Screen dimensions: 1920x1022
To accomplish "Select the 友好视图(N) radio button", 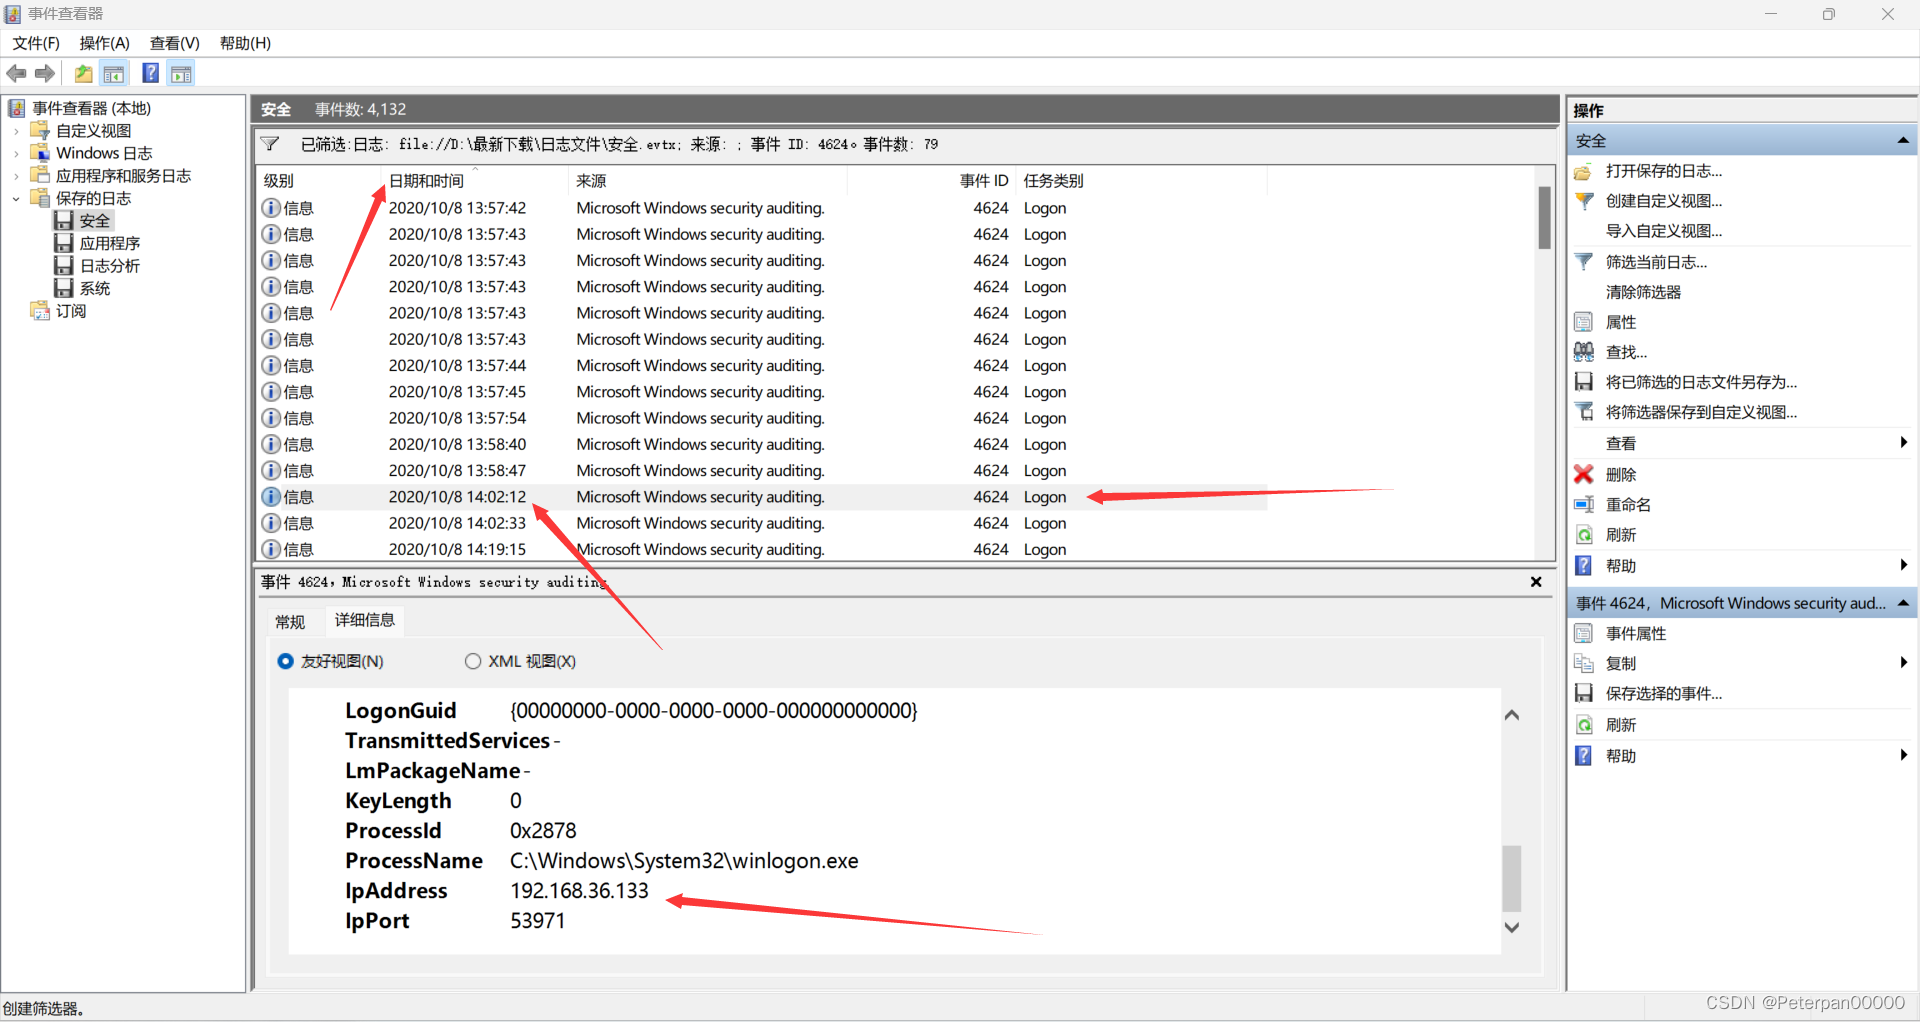I will [x=286, y=661].
